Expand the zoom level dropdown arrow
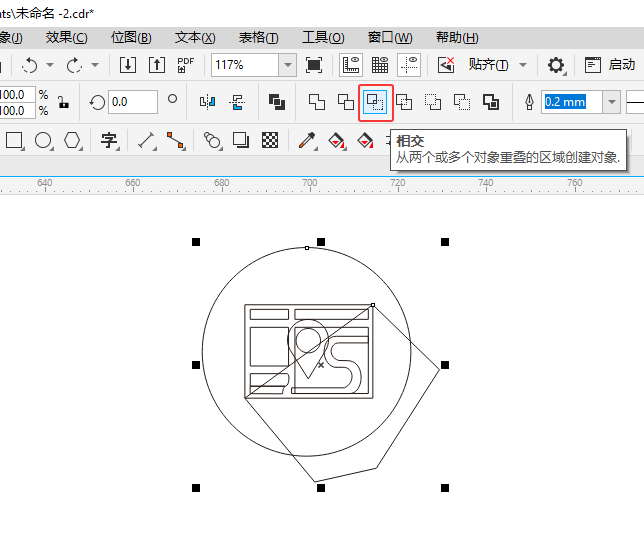This screenshot has width=644, height=552. coord(288,65)
